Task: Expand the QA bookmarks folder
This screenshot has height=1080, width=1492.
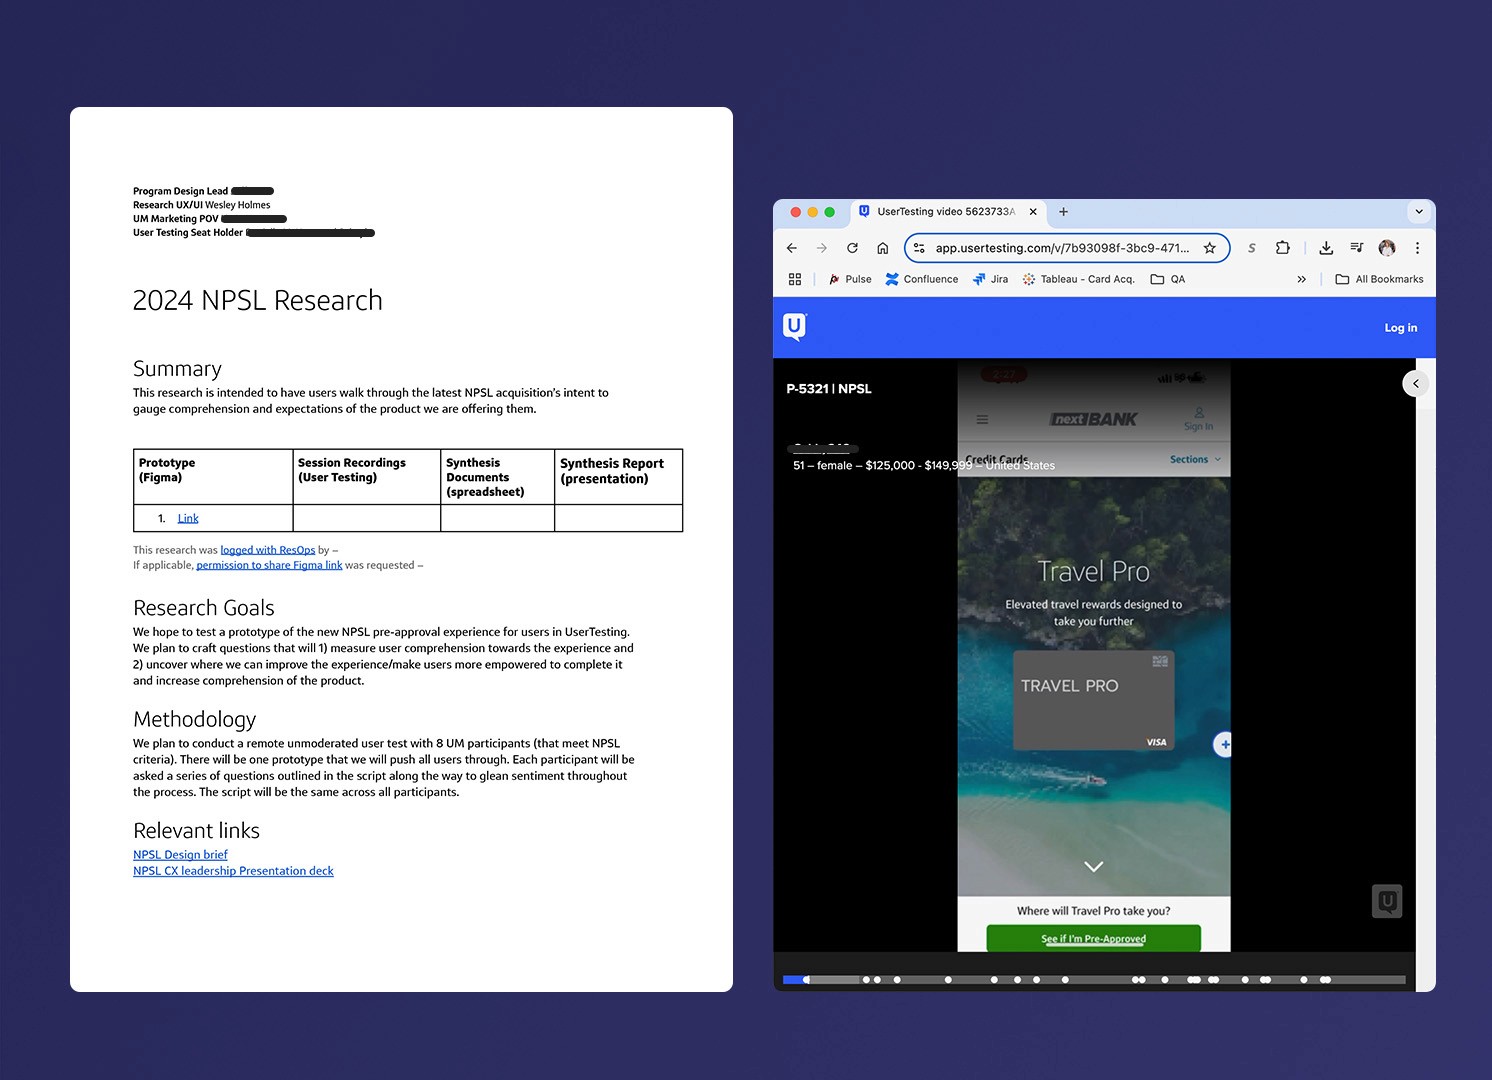Action: (x=1168, y=279)
